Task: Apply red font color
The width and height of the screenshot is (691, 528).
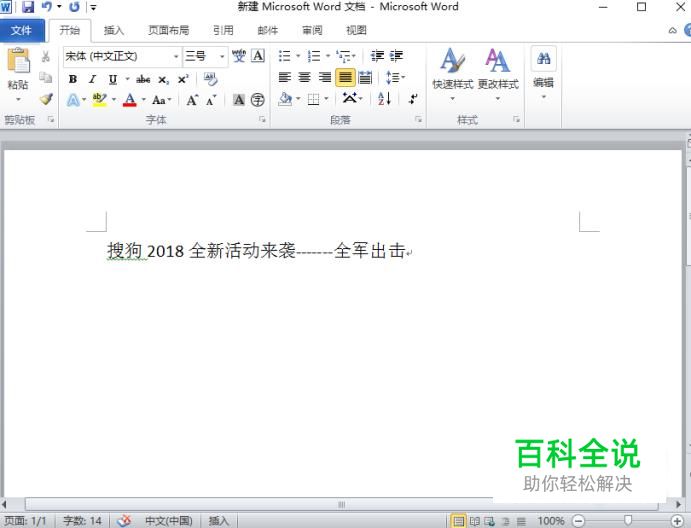Action: pyautogui.click(x=130, y=100)
